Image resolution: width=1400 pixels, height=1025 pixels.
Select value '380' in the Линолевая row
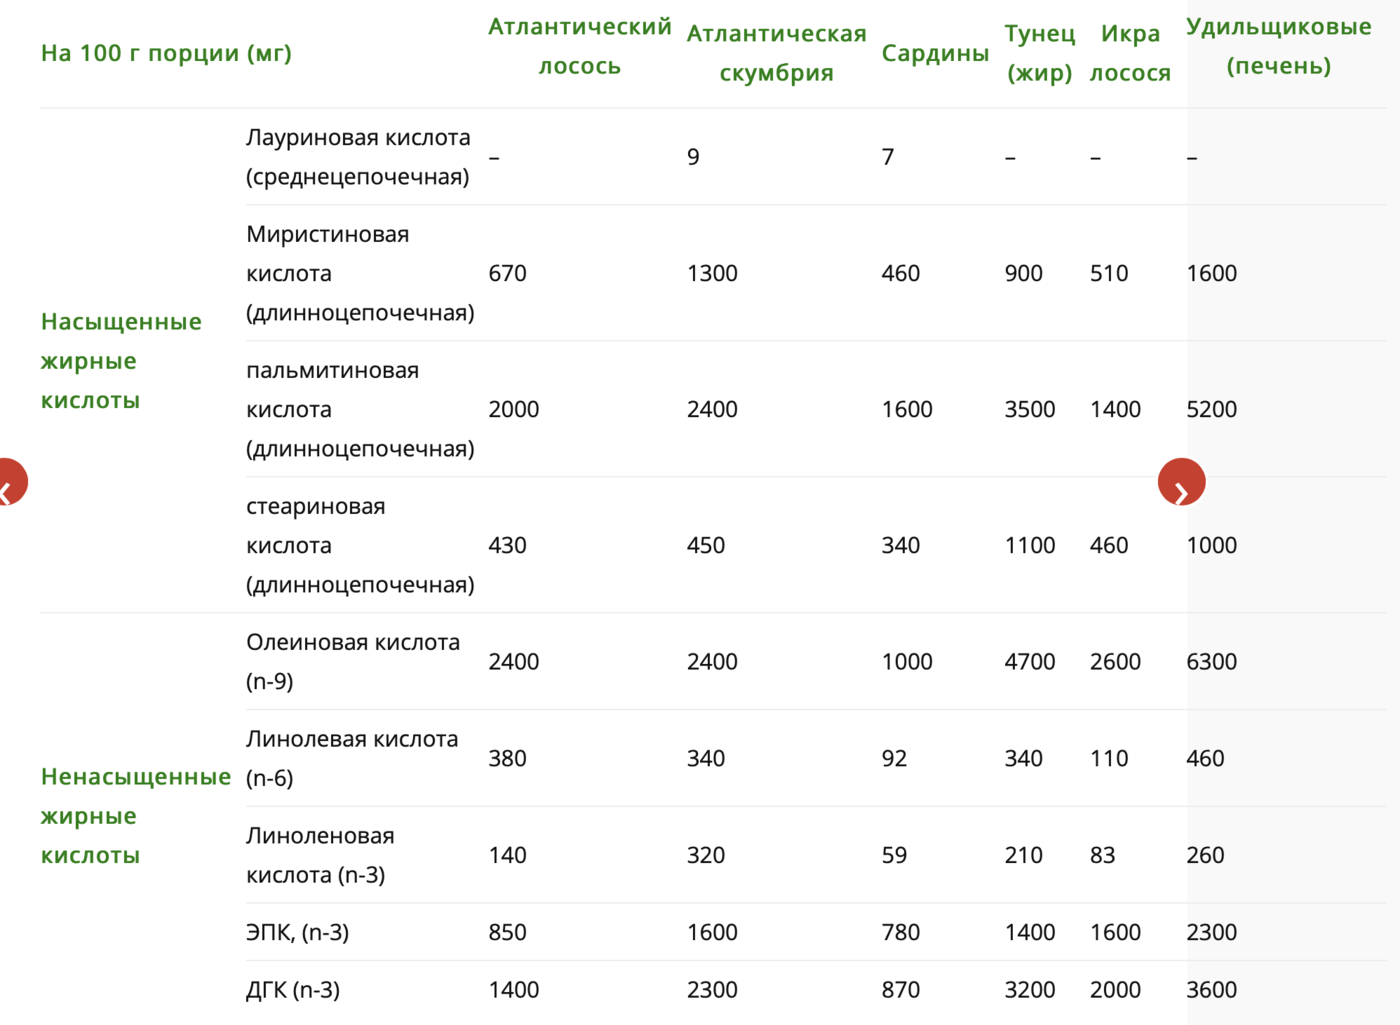(507, 759)
